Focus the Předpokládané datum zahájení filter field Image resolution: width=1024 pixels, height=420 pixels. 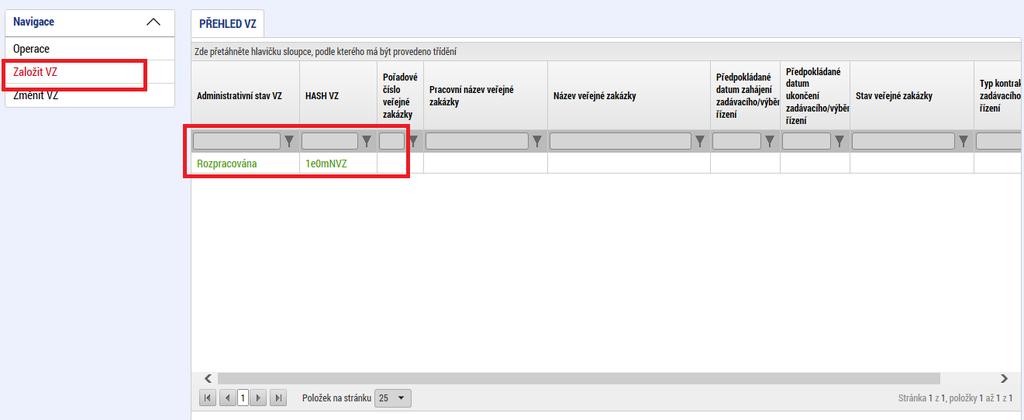737,141
